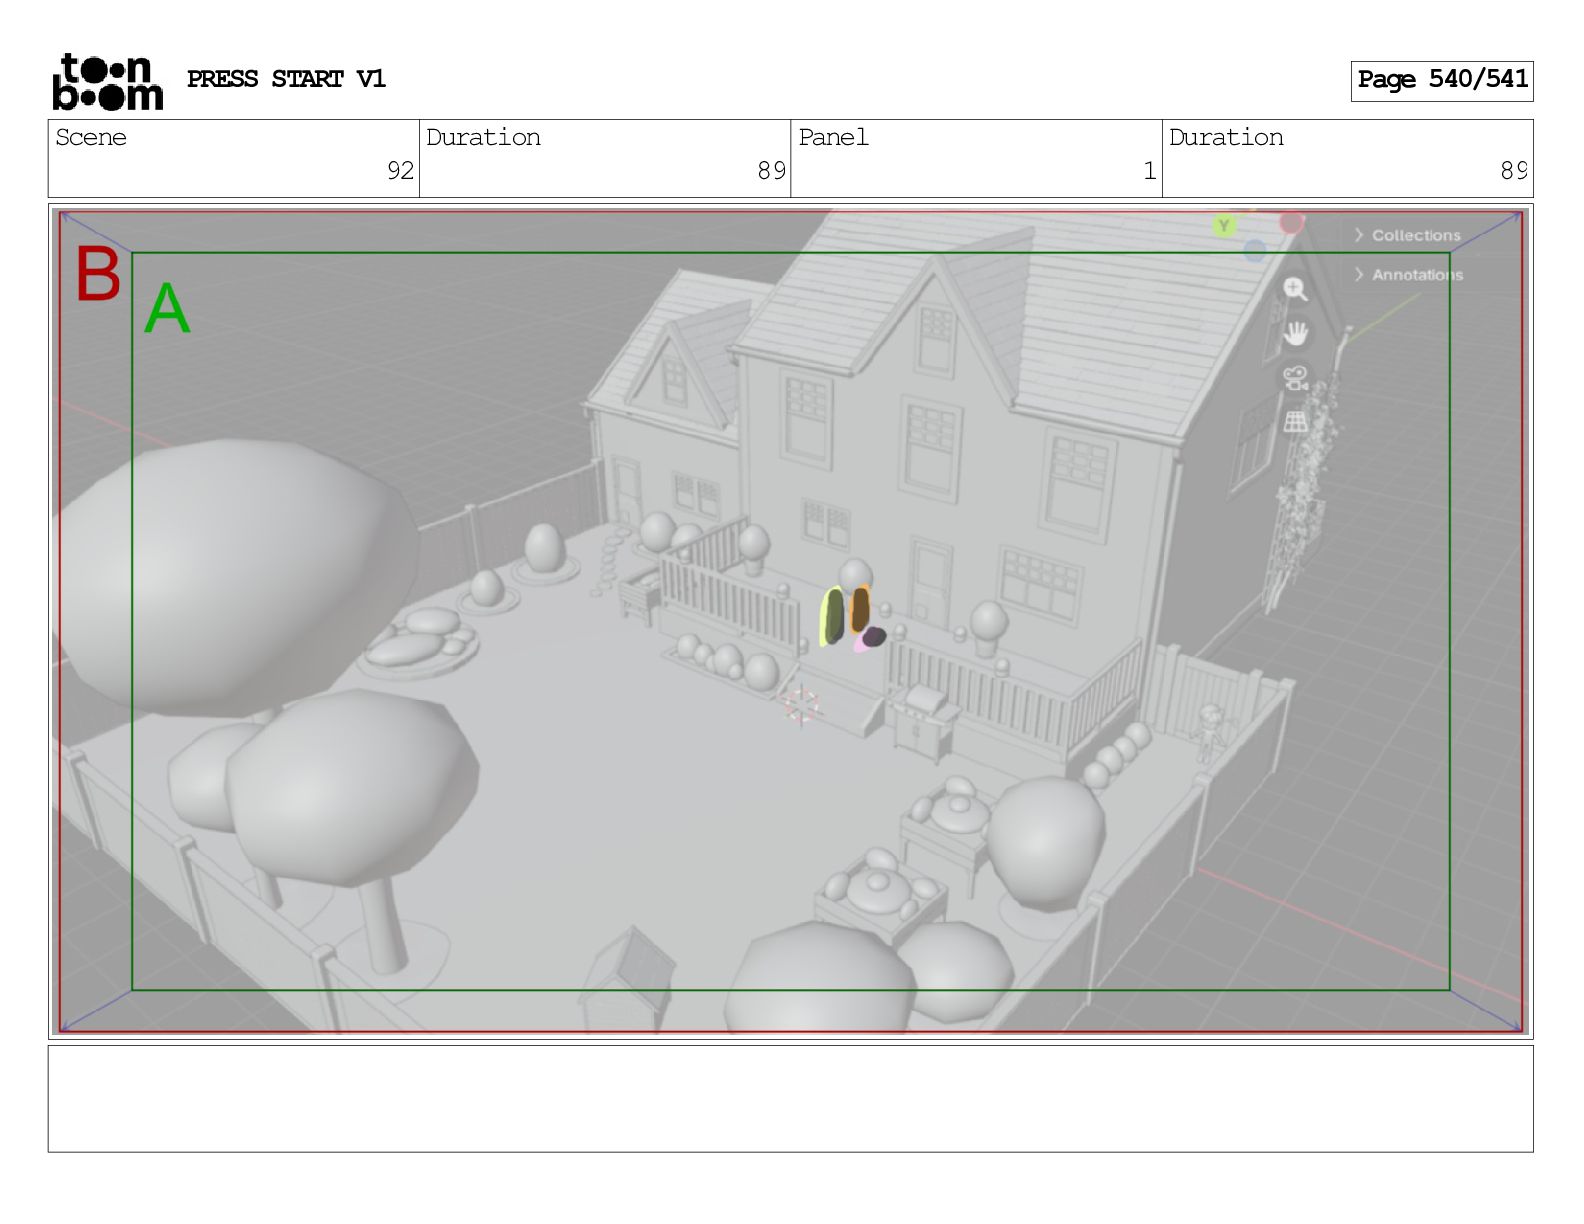The width and height of the screenshot is (1584, 1224).
Task: Select the zoom magnifier viewport tool
Action: coord(1295,289)
